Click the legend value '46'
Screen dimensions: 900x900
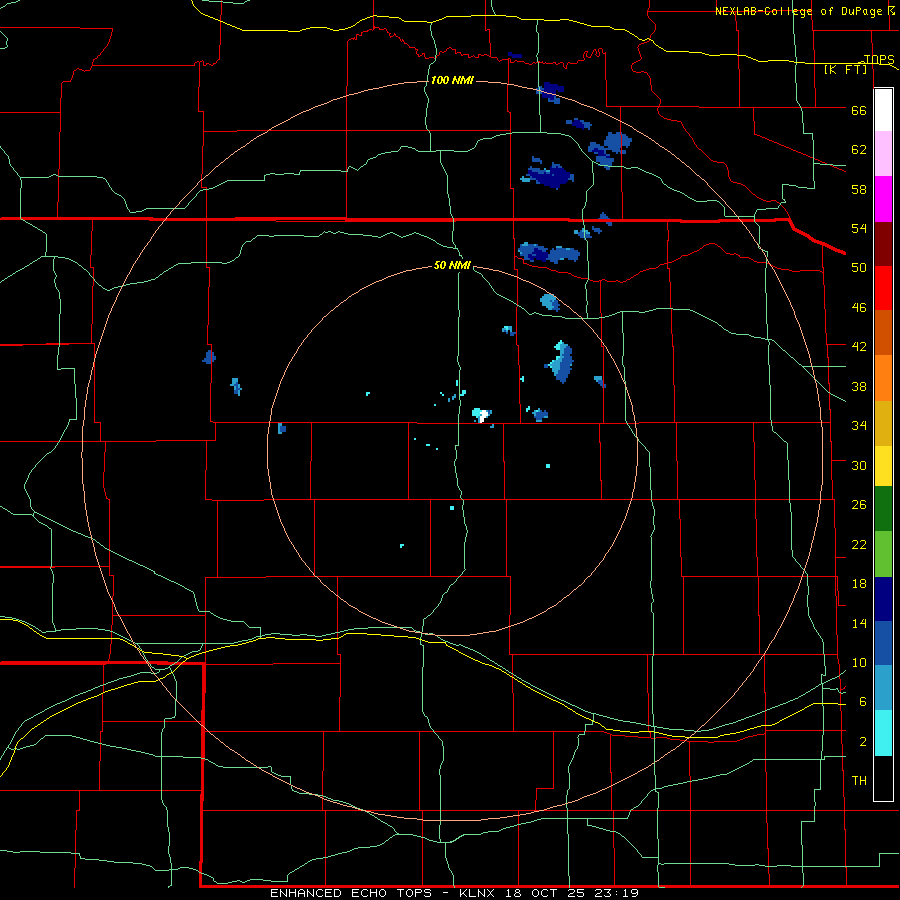coord(859,308)
